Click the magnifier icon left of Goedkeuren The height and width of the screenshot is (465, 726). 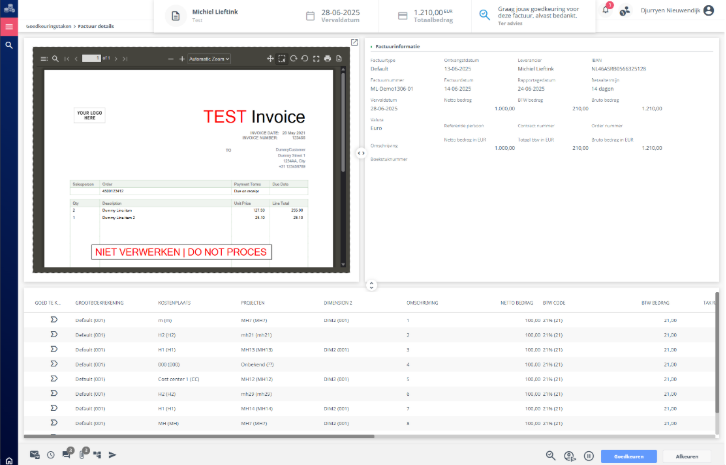pyautogui.click(x=551, y=456)
